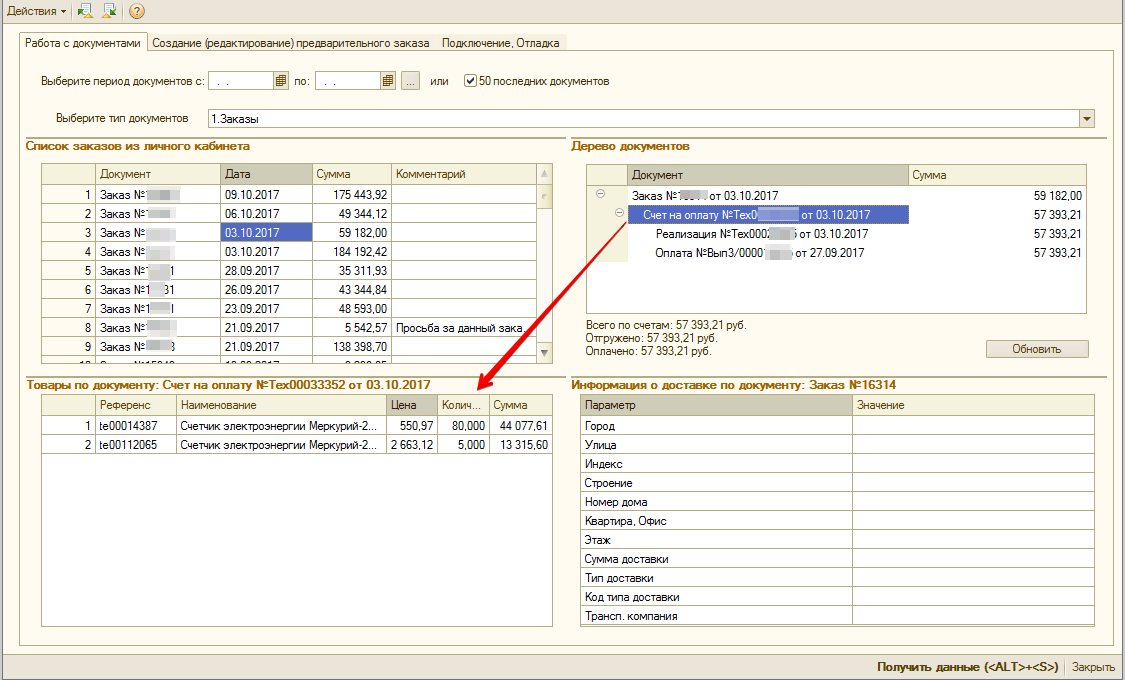The width and height of the screenshot is (1125, 680).
Task: Open calendar picker for period start date
Action: pos(281,81)
